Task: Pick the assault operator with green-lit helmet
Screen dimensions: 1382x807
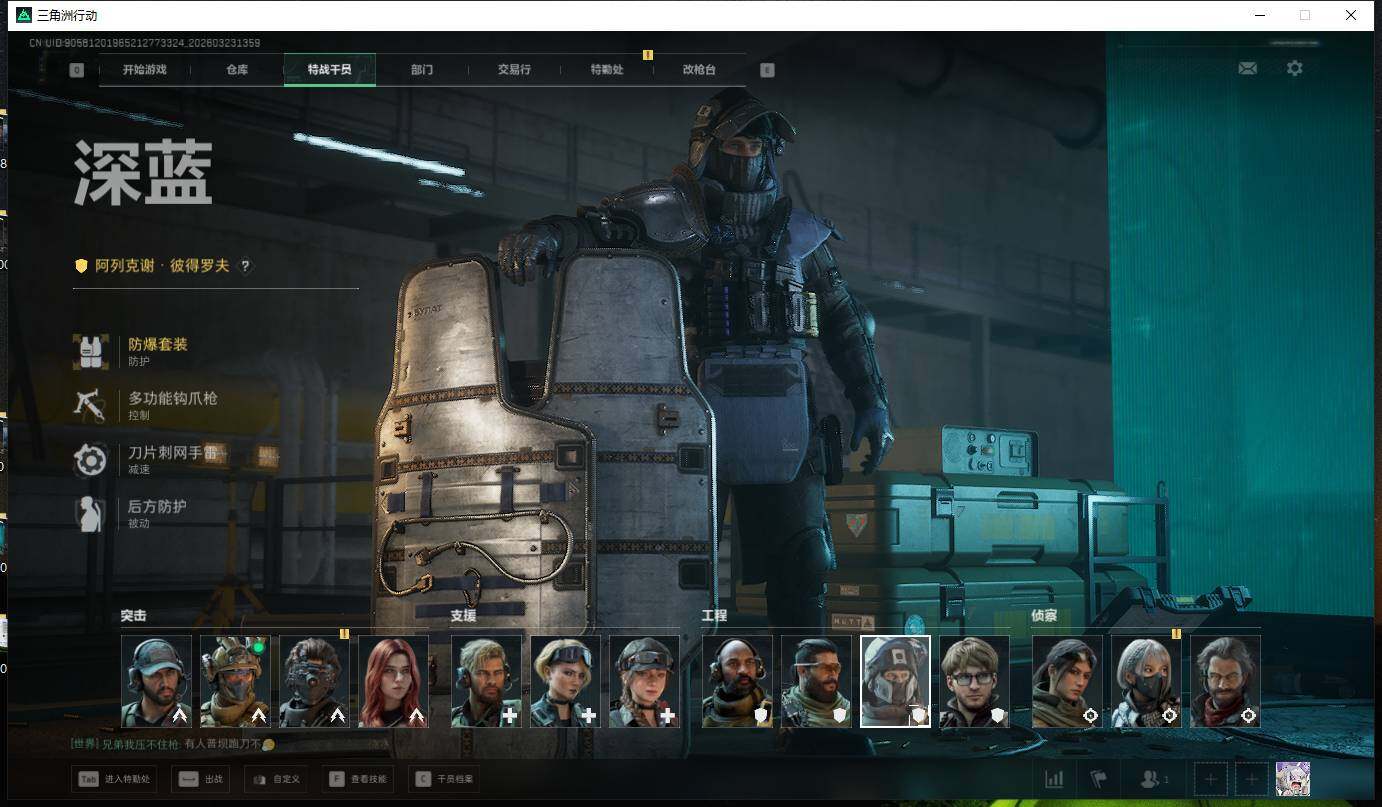Action: point(235,681)
